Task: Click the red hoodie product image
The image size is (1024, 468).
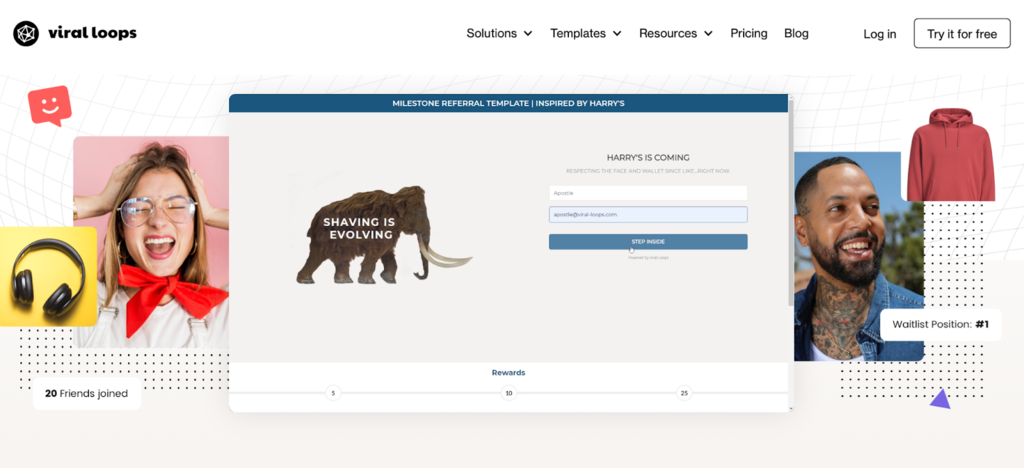Action: coord(951,154)
